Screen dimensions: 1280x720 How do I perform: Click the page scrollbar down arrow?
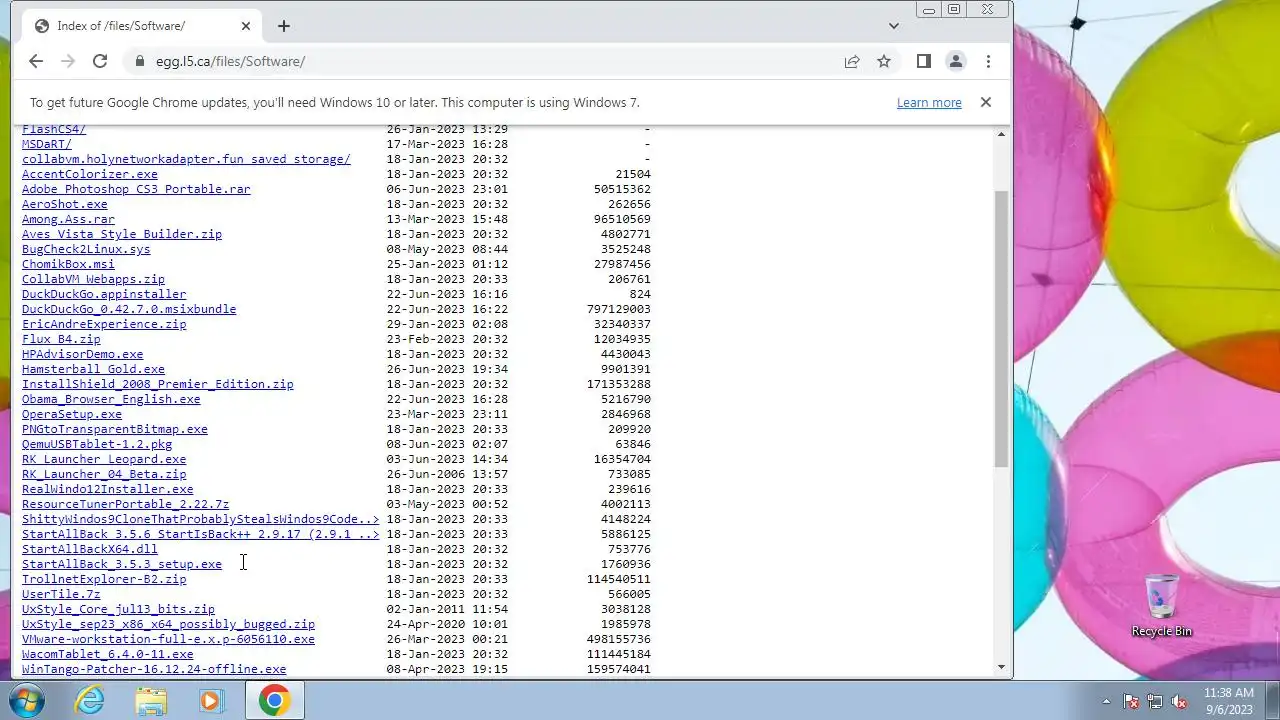tap(1001, 667)
